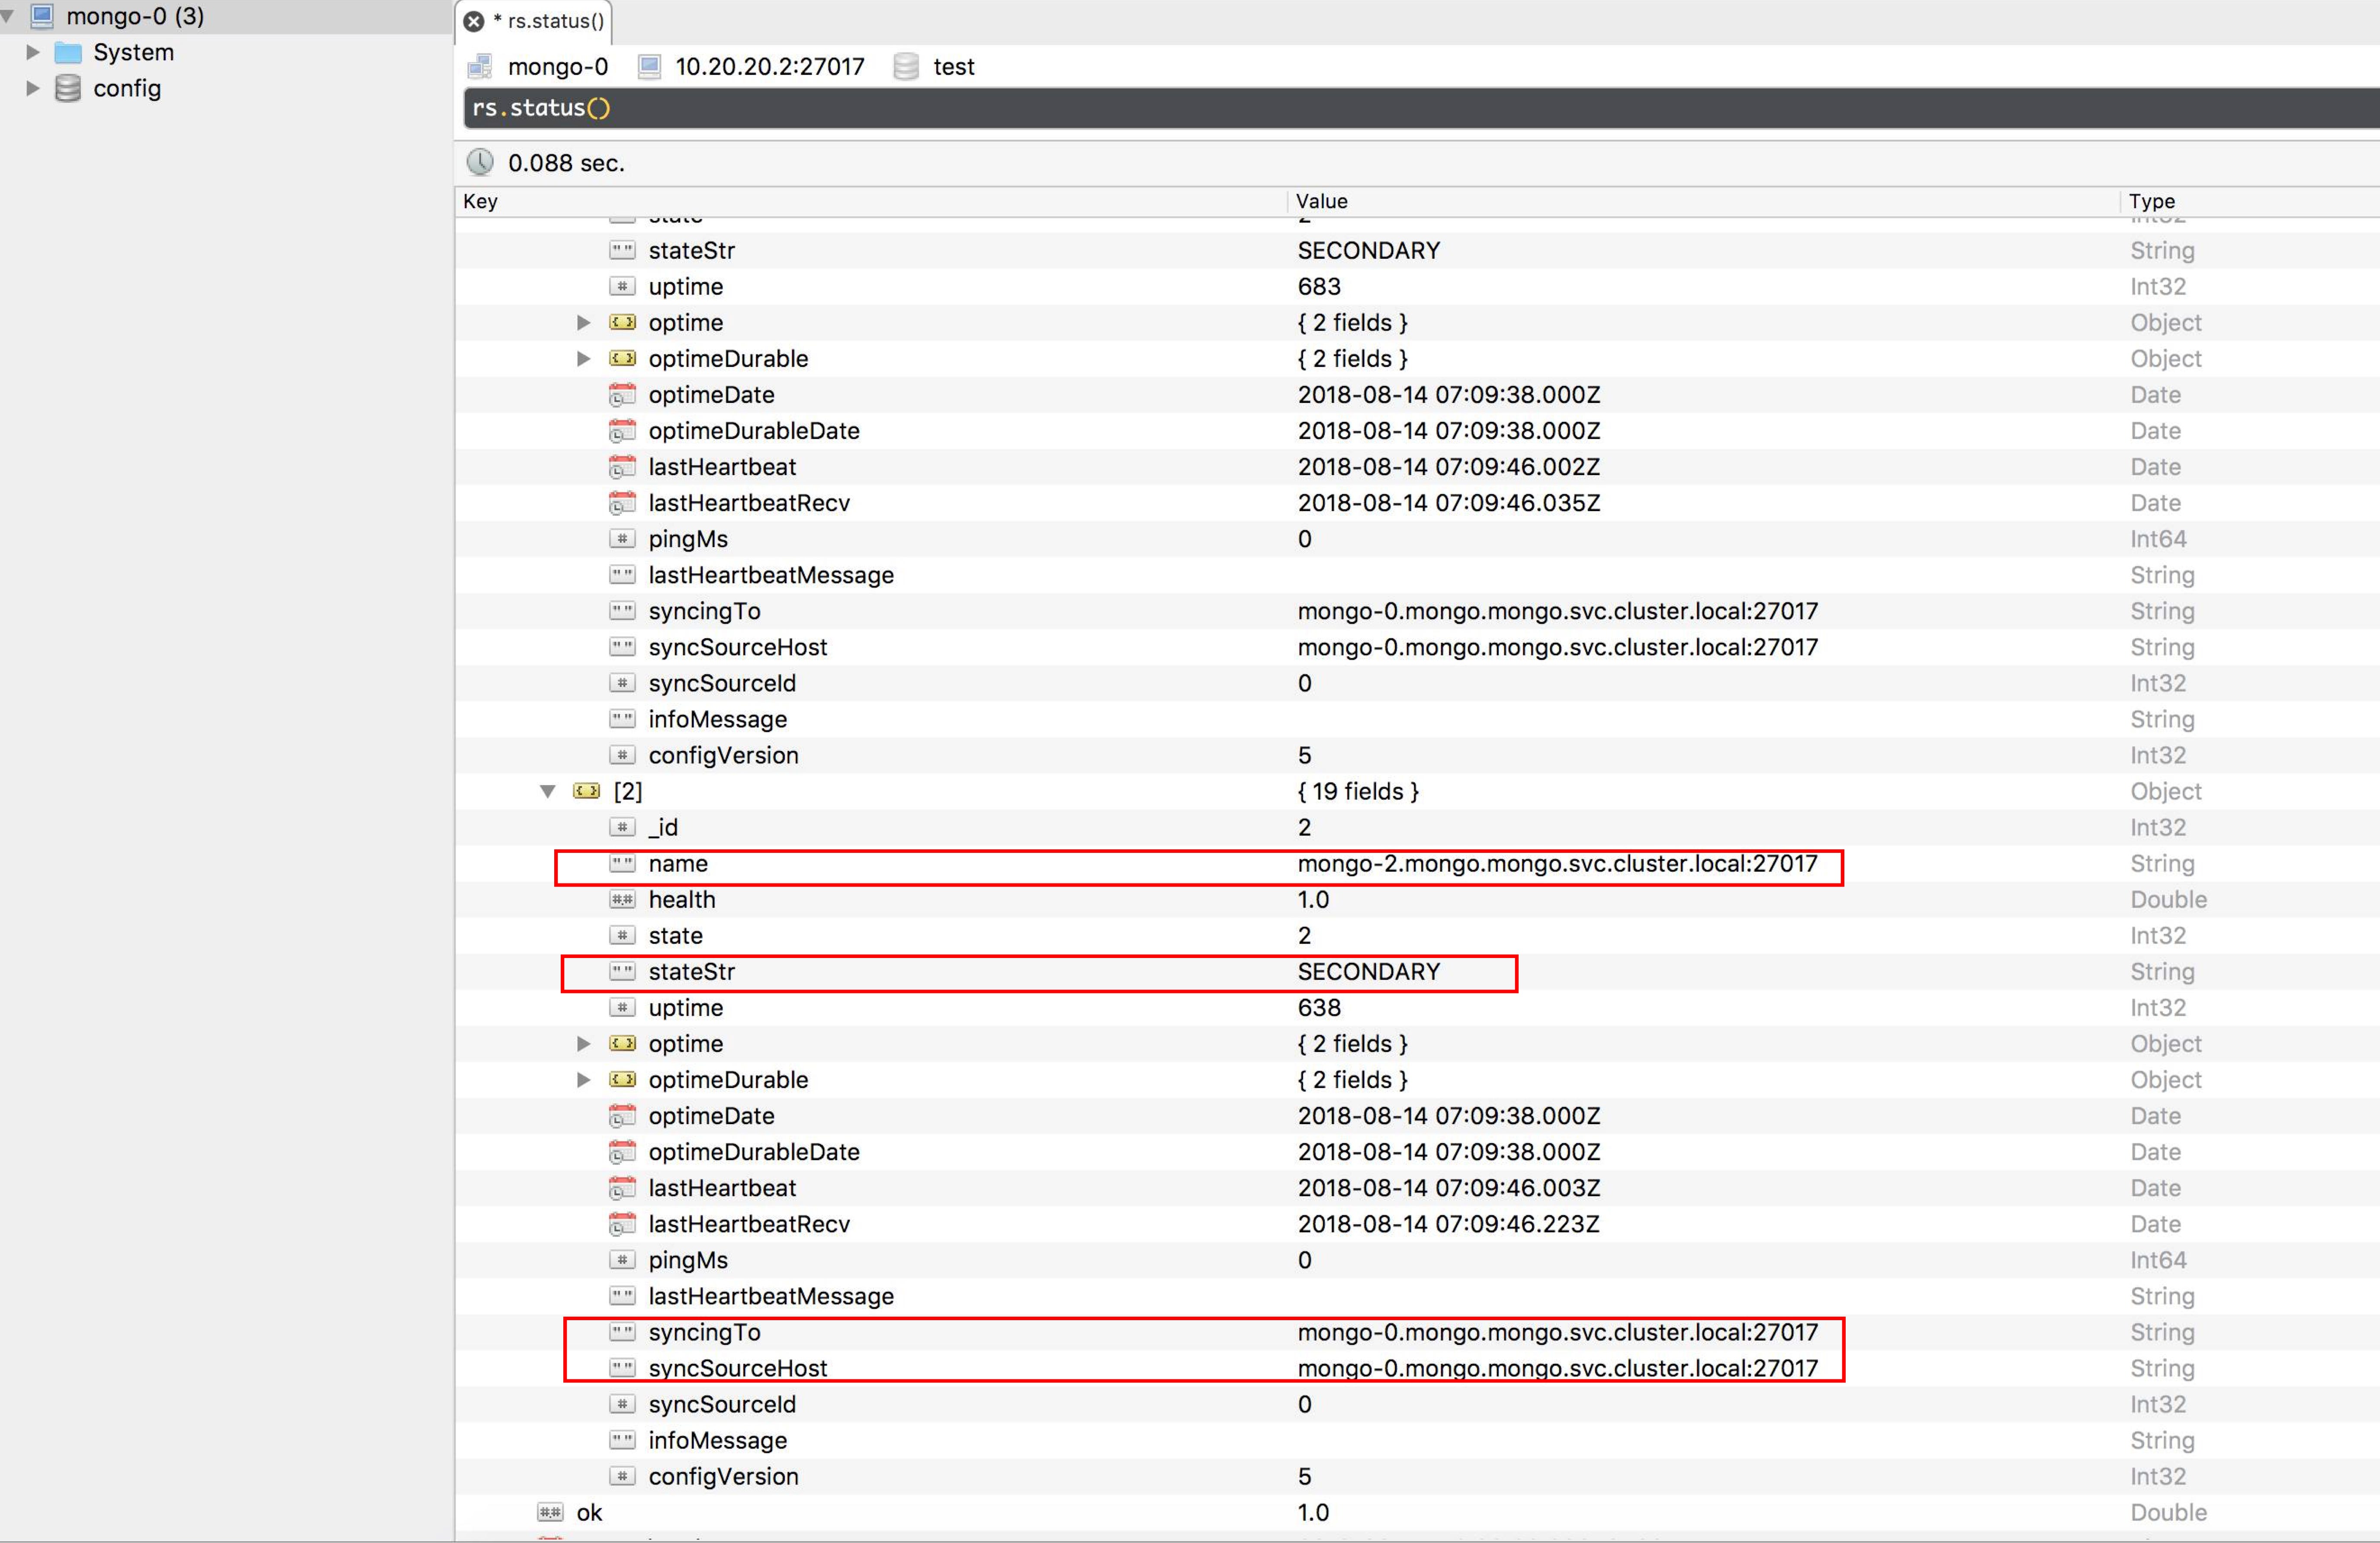Click the stateStr string icon under [2]
This screenshot has width=2380, height=1543.
coord(622,971)
